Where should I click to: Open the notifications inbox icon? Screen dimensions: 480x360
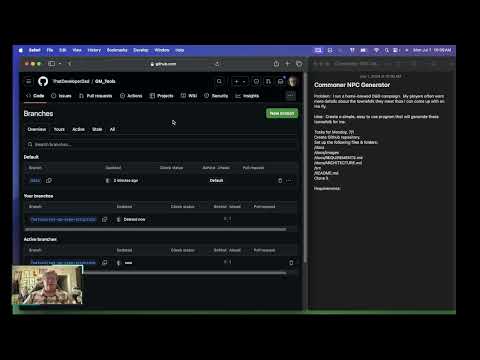280,81
